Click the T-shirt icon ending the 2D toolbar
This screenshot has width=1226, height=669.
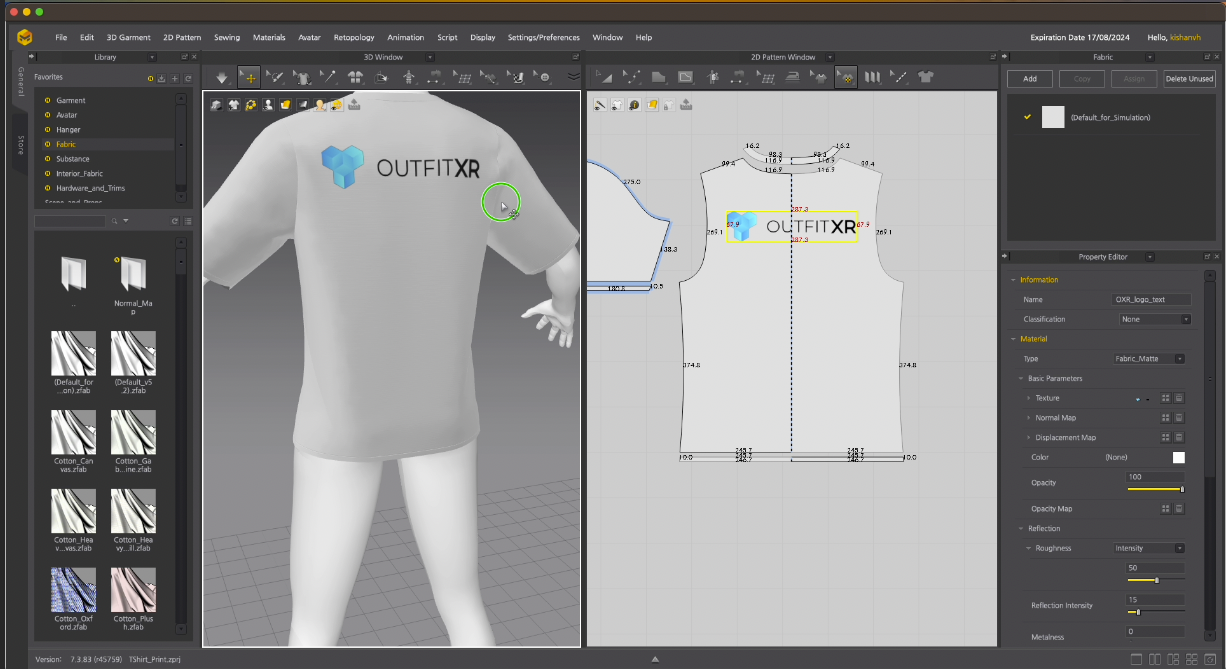coord(925,76)
